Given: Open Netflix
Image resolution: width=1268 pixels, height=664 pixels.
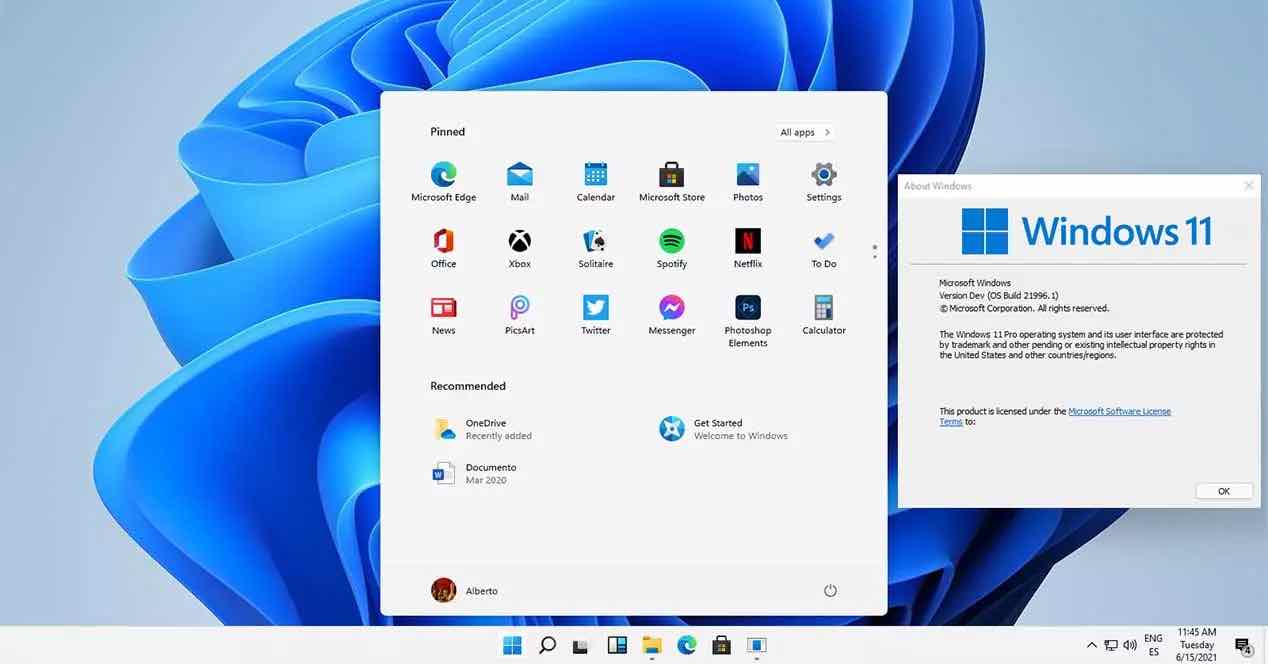Looking at the screenshot, I should coord(748,248).
